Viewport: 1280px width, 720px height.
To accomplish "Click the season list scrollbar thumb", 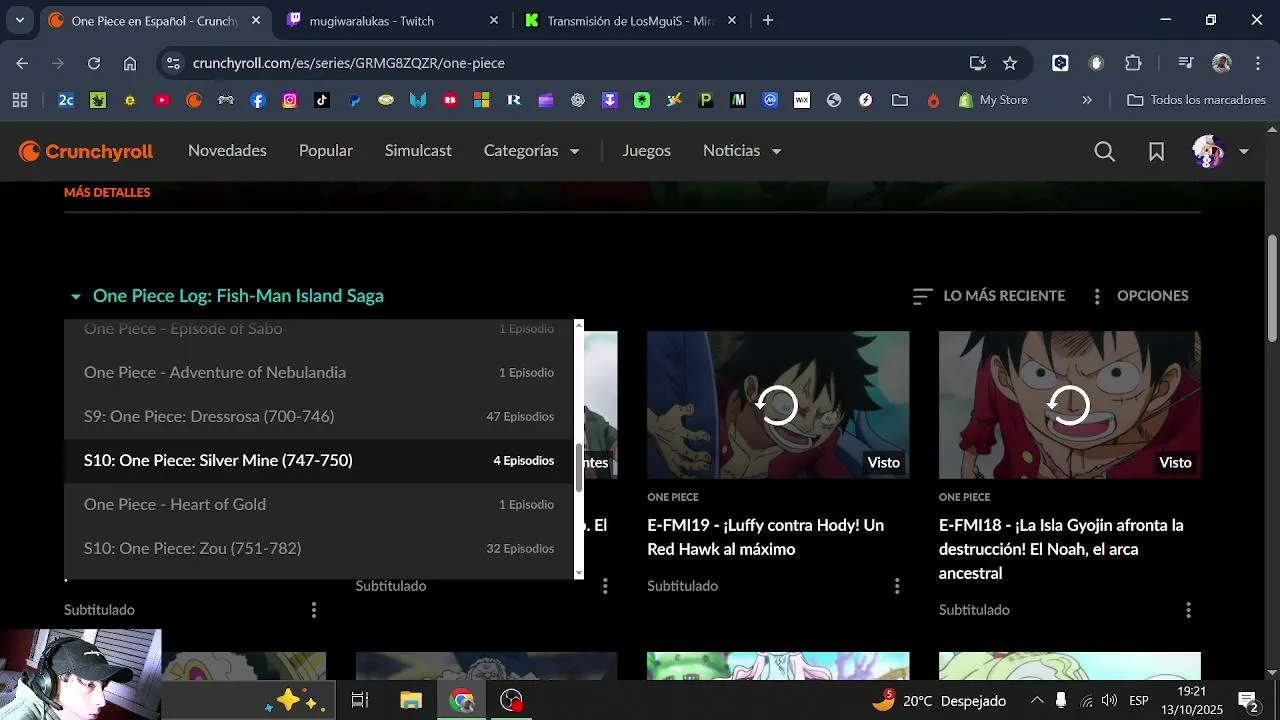I will [579, 466].
